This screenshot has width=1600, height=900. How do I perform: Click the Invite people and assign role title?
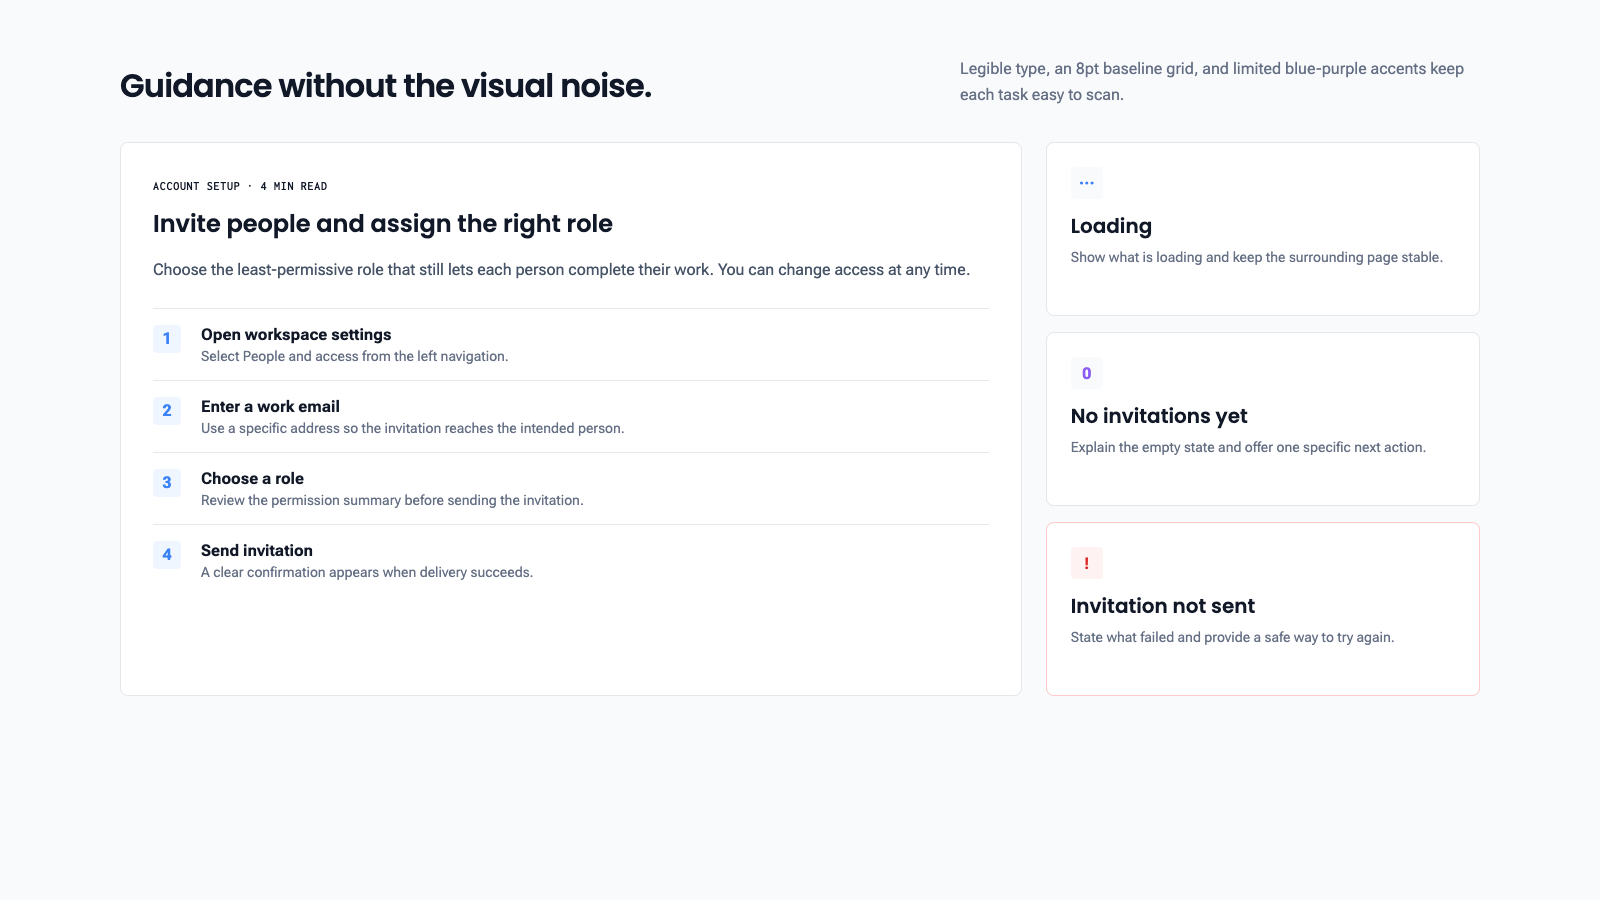pos(383,224)
